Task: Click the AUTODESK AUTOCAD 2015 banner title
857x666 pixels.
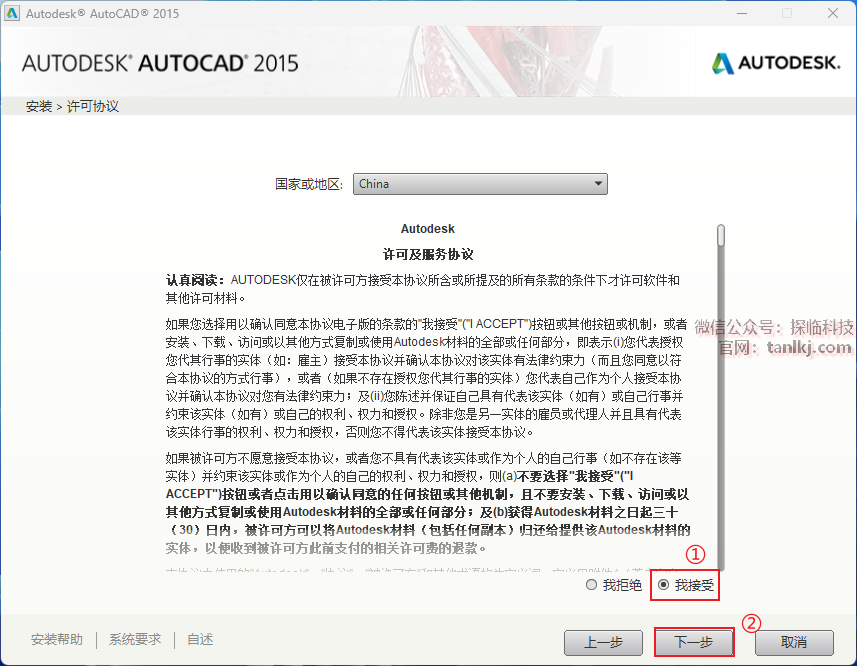Action: (x=160, y=63)
